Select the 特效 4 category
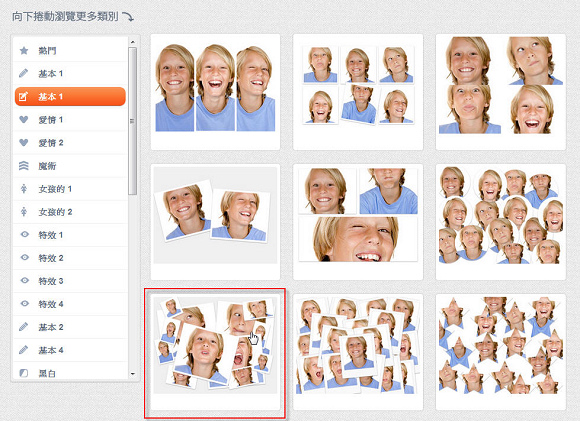Image resolution: width=580 pixels, height=421 pixels. (x=70, y=304)
